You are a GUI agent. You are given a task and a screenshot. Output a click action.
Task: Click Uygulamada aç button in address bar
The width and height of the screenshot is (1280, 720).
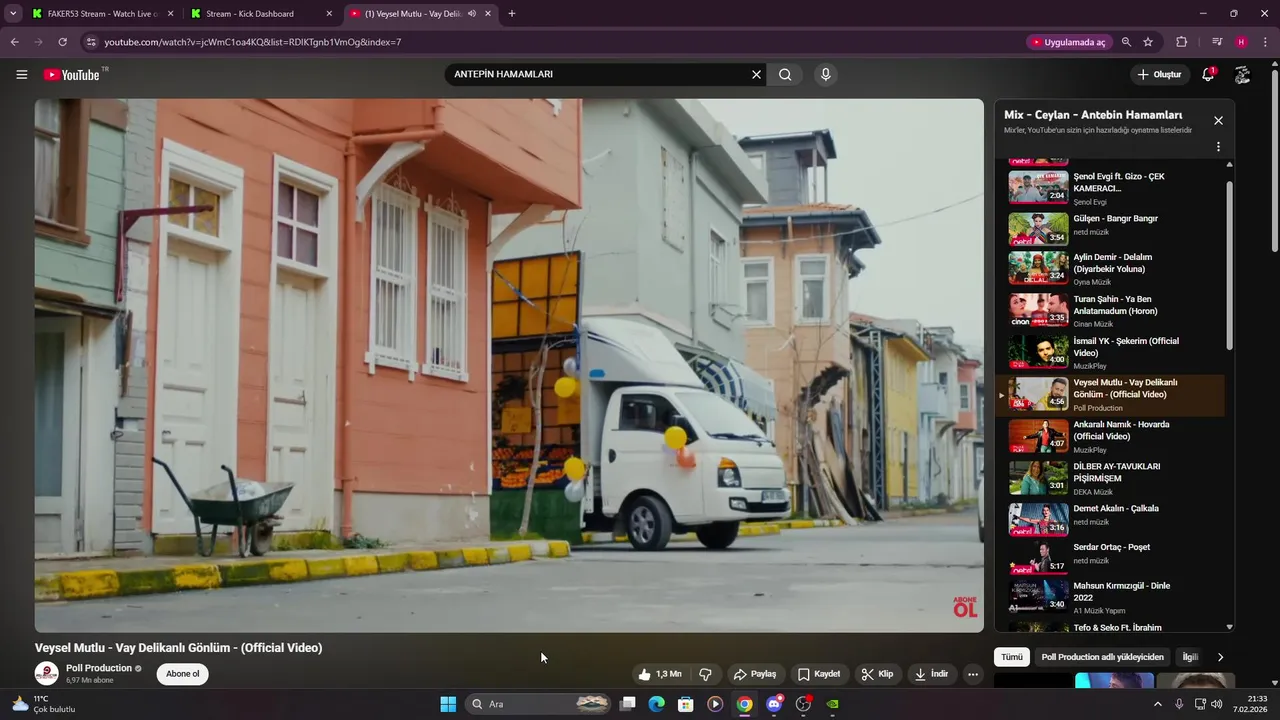1068,42
